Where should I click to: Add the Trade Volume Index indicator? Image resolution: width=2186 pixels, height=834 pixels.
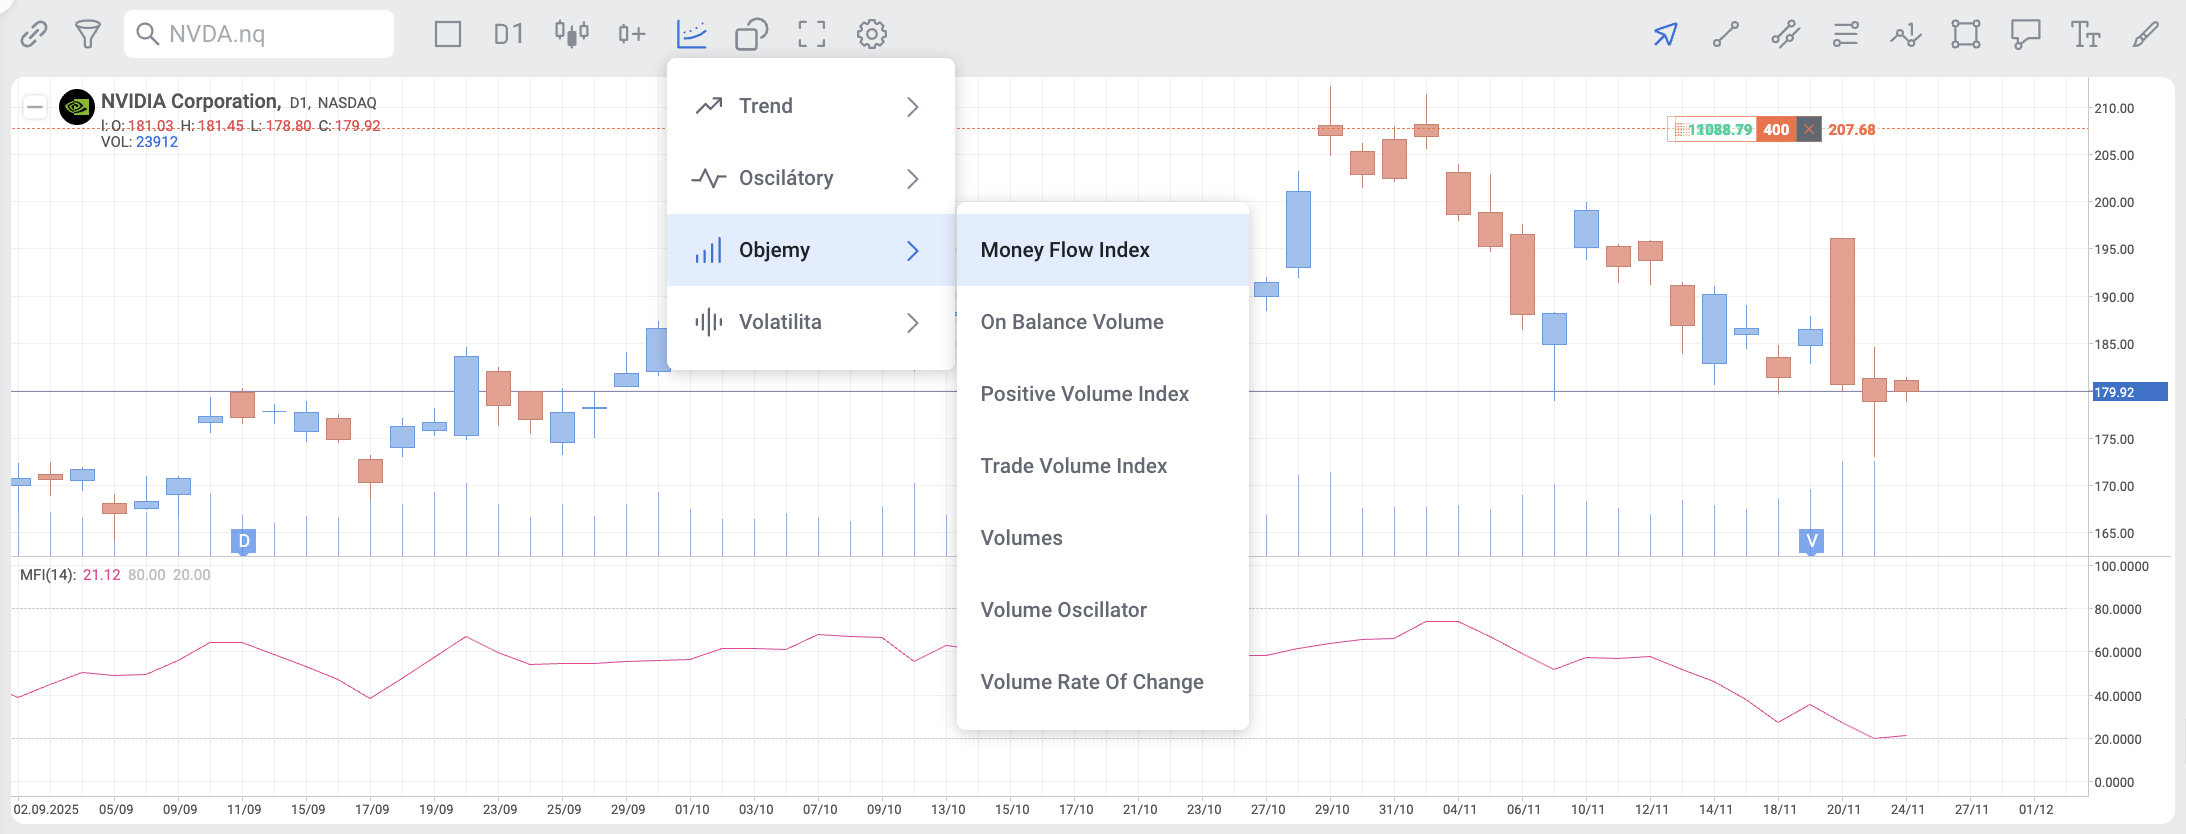tap(1103, 466)
